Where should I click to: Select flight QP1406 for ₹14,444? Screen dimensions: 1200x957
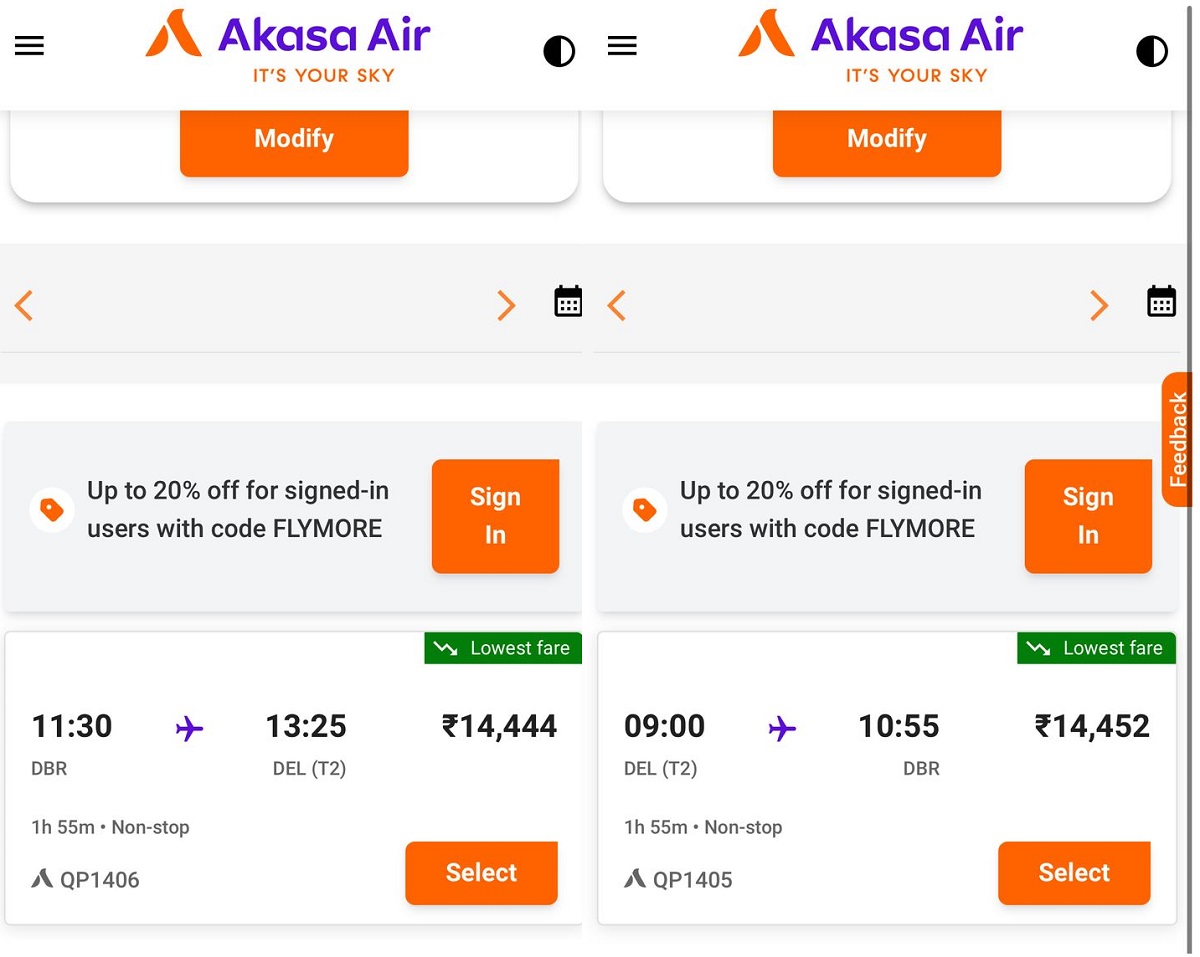click(x=481, y=873)
